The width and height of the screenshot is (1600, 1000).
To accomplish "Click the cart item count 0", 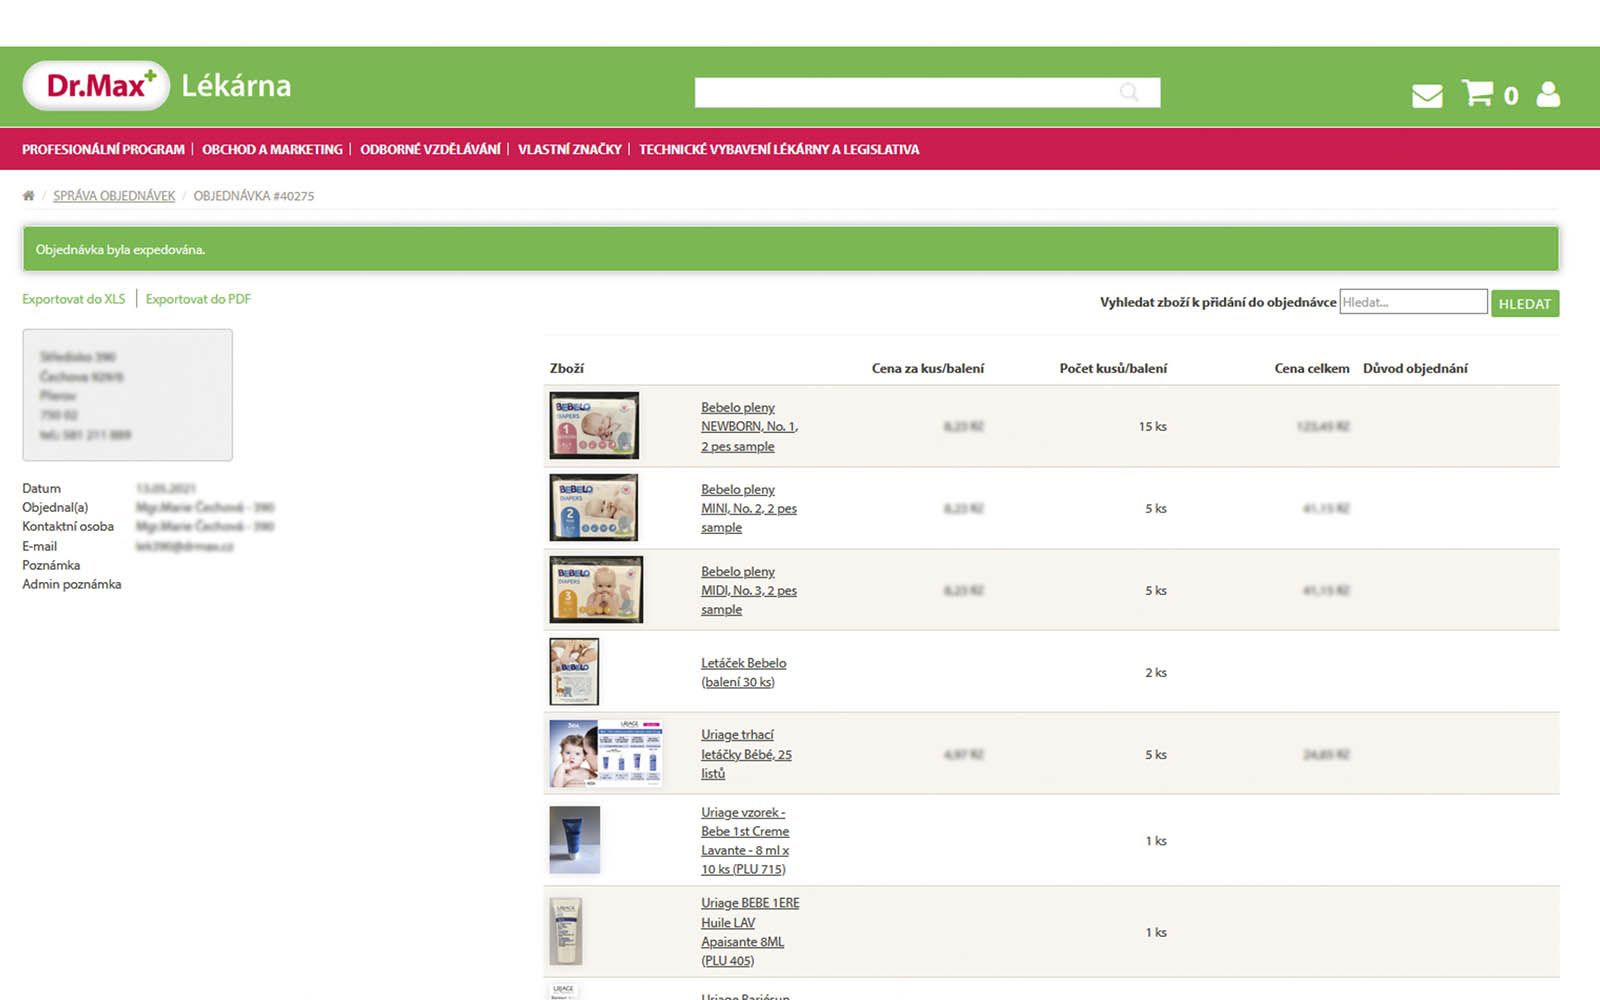I will [1511, 96].
